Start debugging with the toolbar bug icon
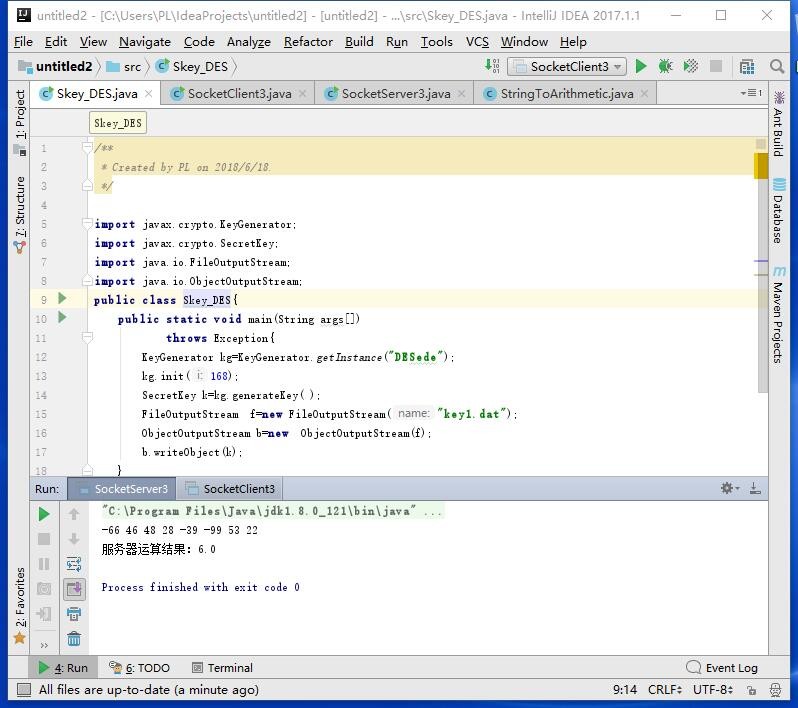Screen dimensions: 798x708 665,66
